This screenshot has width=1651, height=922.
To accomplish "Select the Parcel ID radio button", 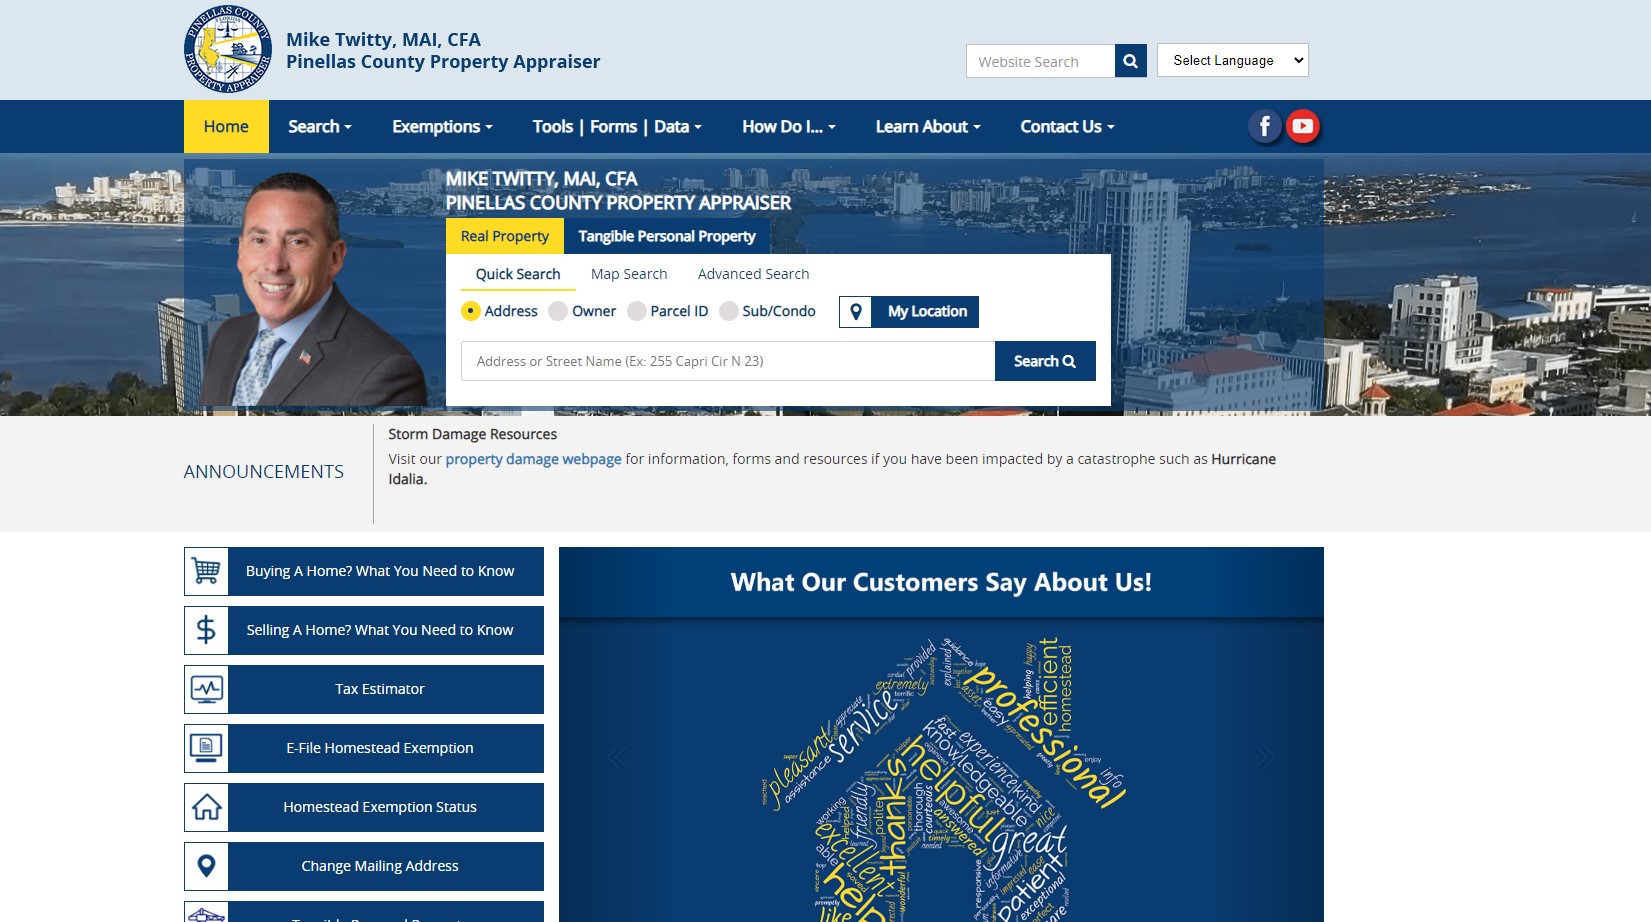I will point(636,311).
